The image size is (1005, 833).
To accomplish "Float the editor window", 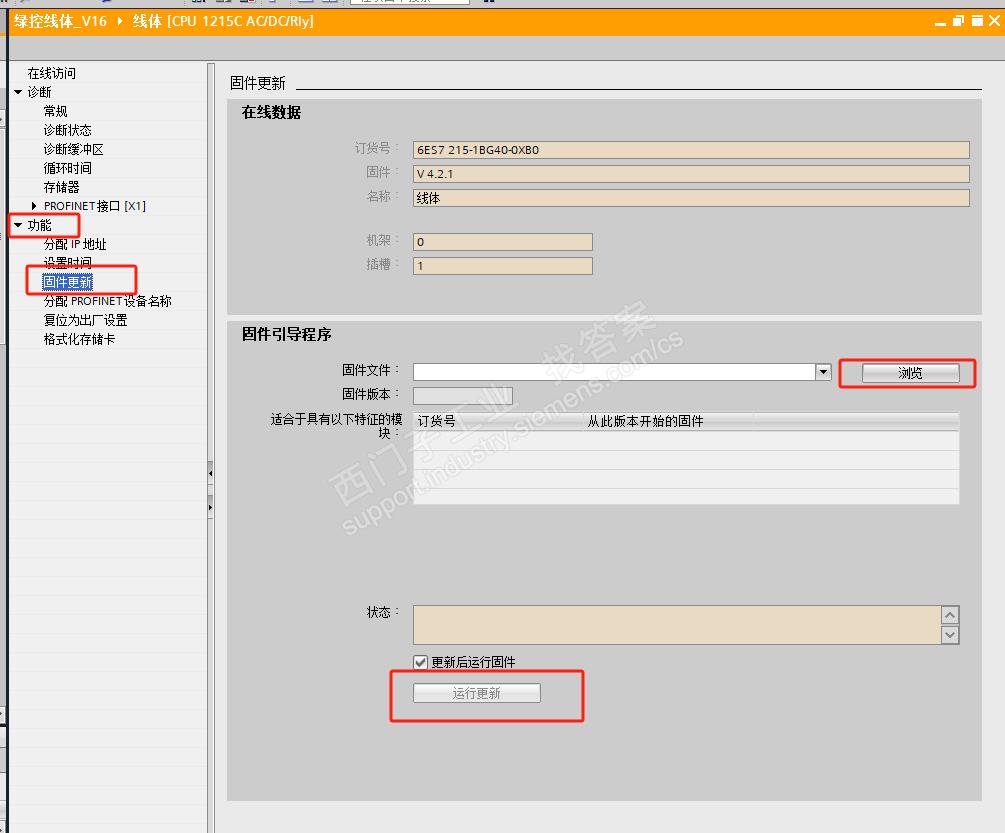I will [958, 21].
